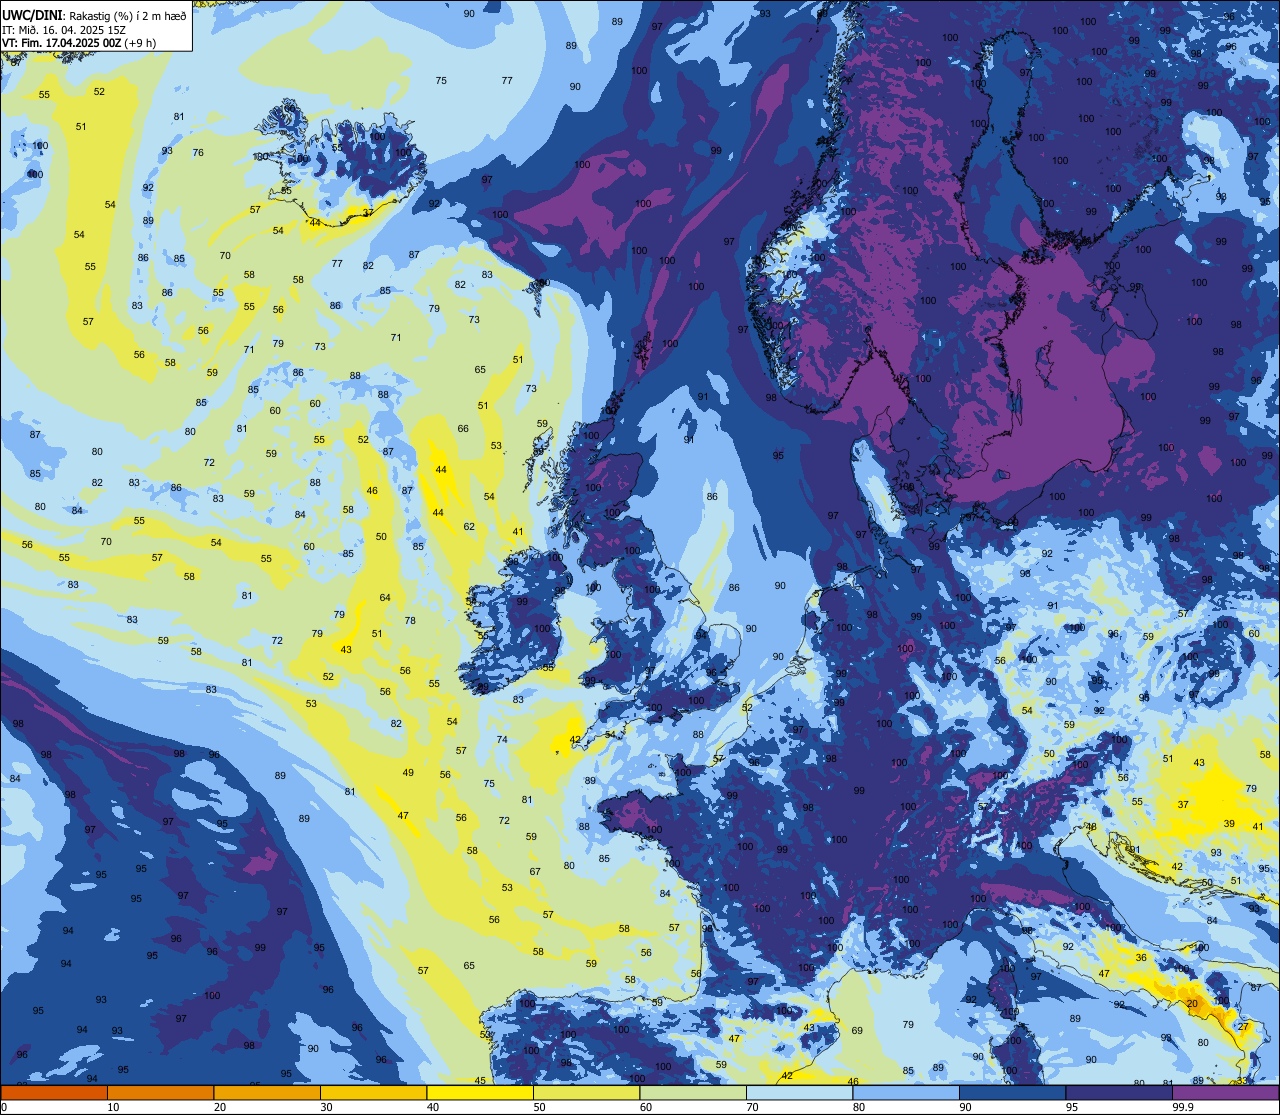1280x1115 pixels.
Task: Click the '39' humidity value on the map
Action: [x=1229, y=824]
